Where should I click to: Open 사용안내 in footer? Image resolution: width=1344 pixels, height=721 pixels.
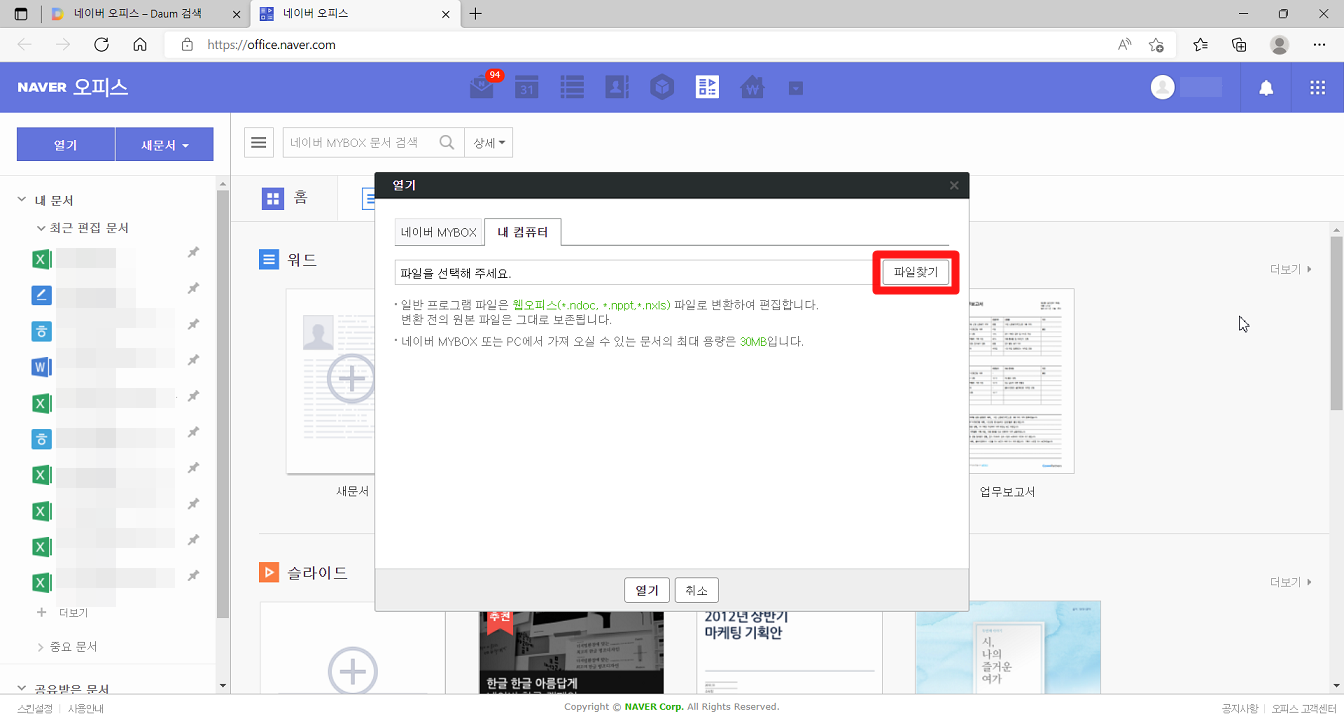(85, 708)
